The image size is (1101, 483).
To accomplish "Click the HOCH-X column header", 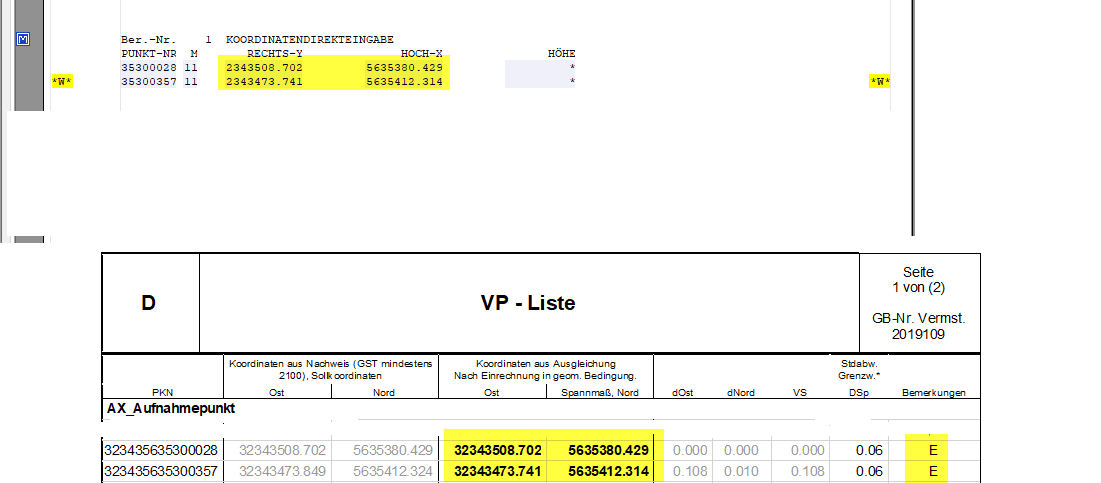I will (x=421, y=53).
